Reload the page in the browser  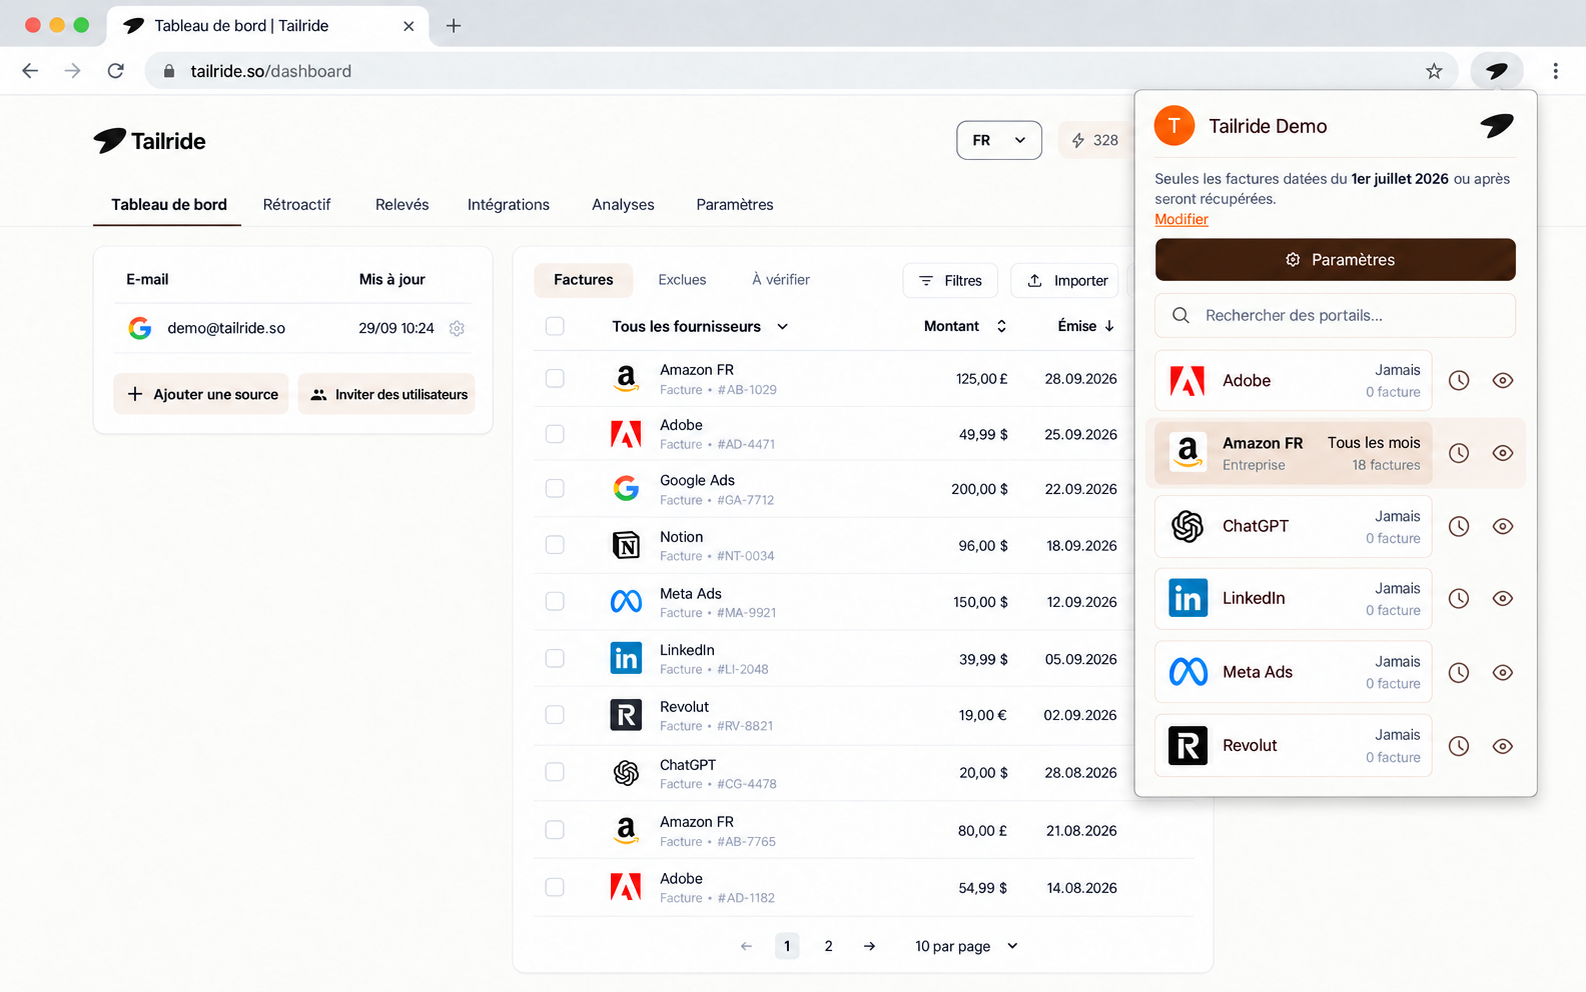point(116,71)
